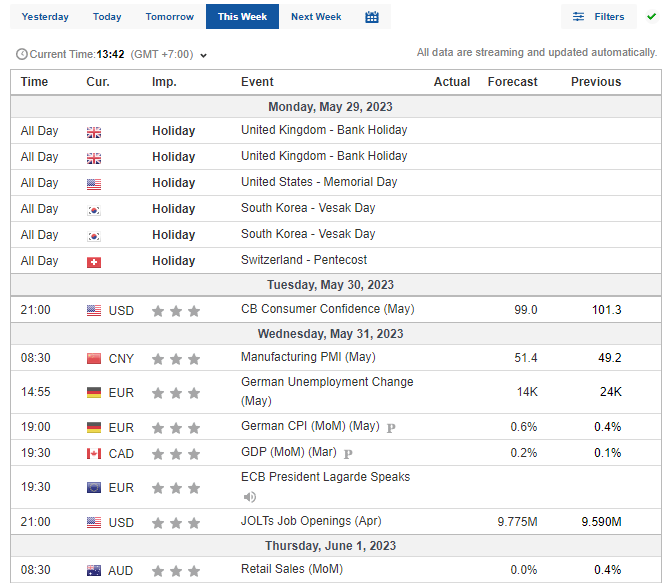The width and height of the screenshot is (671, 583).
Task: Expand the GMT +7:00 timezone dropdown arrow
Action: (x=204, y=55)
